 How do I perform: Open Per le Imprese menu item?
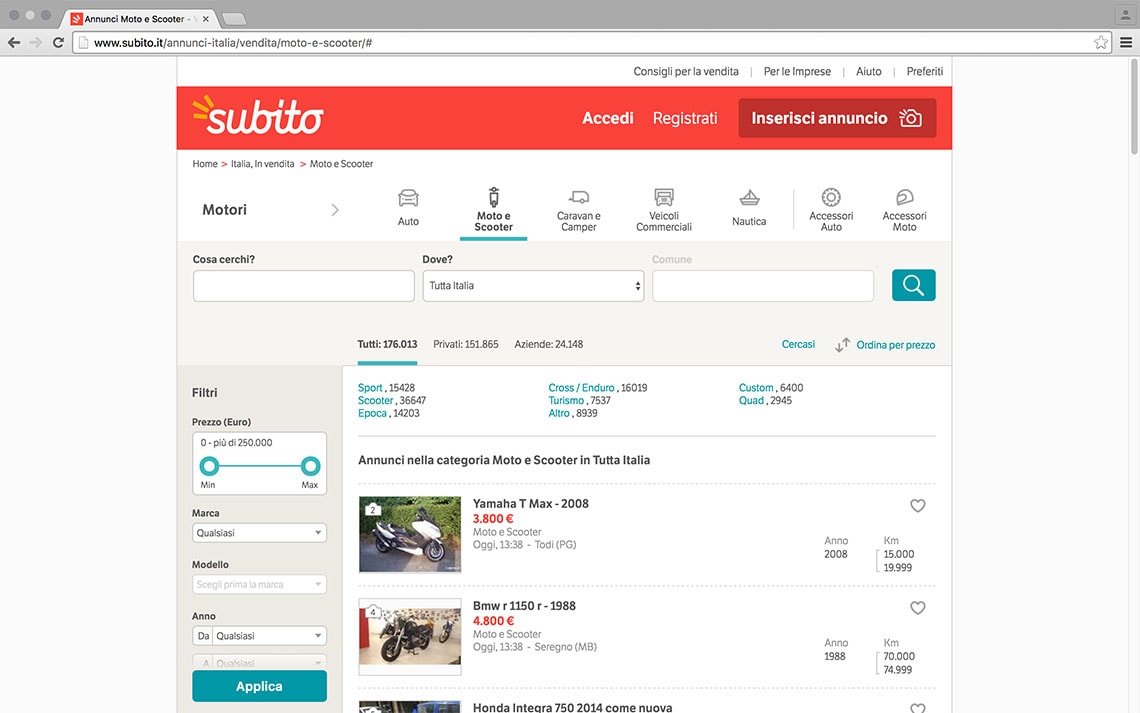point(797,71)
